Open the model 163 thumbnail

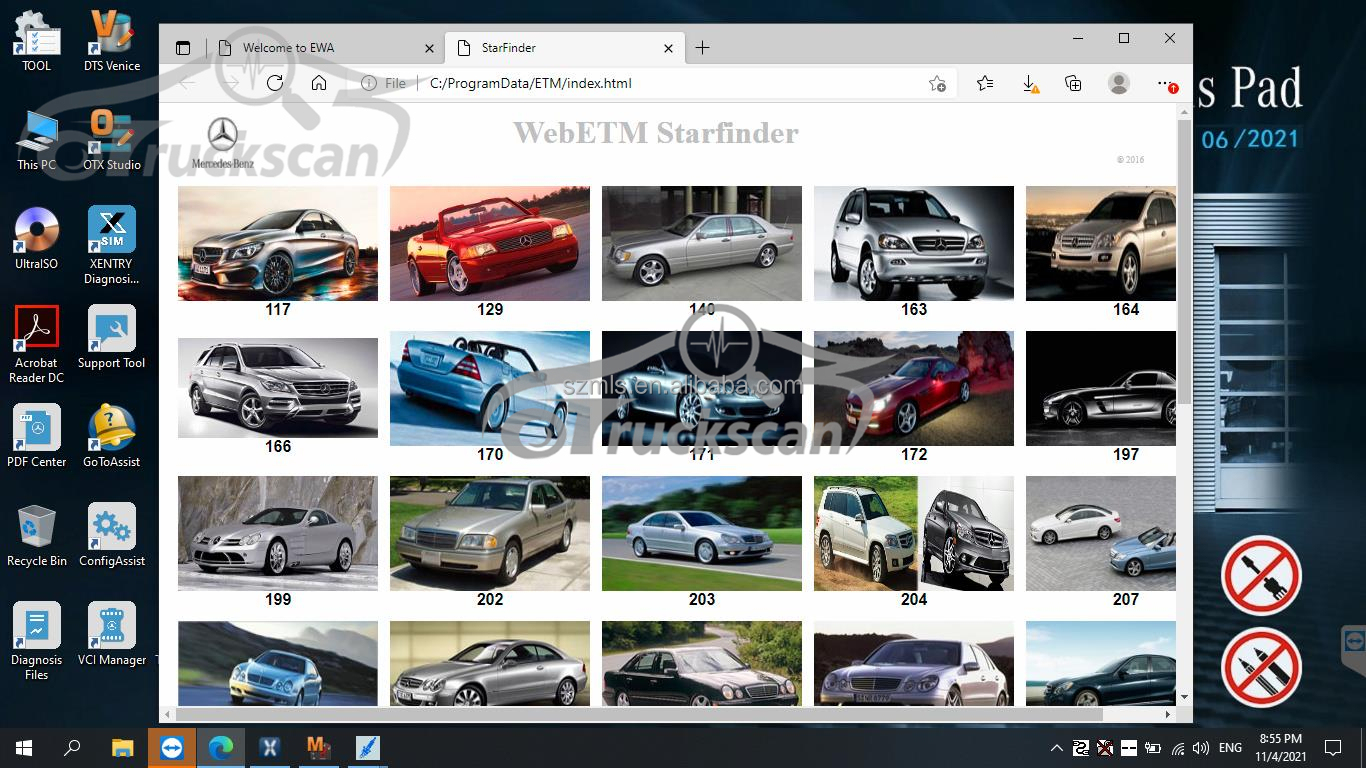tap(914, 243)
